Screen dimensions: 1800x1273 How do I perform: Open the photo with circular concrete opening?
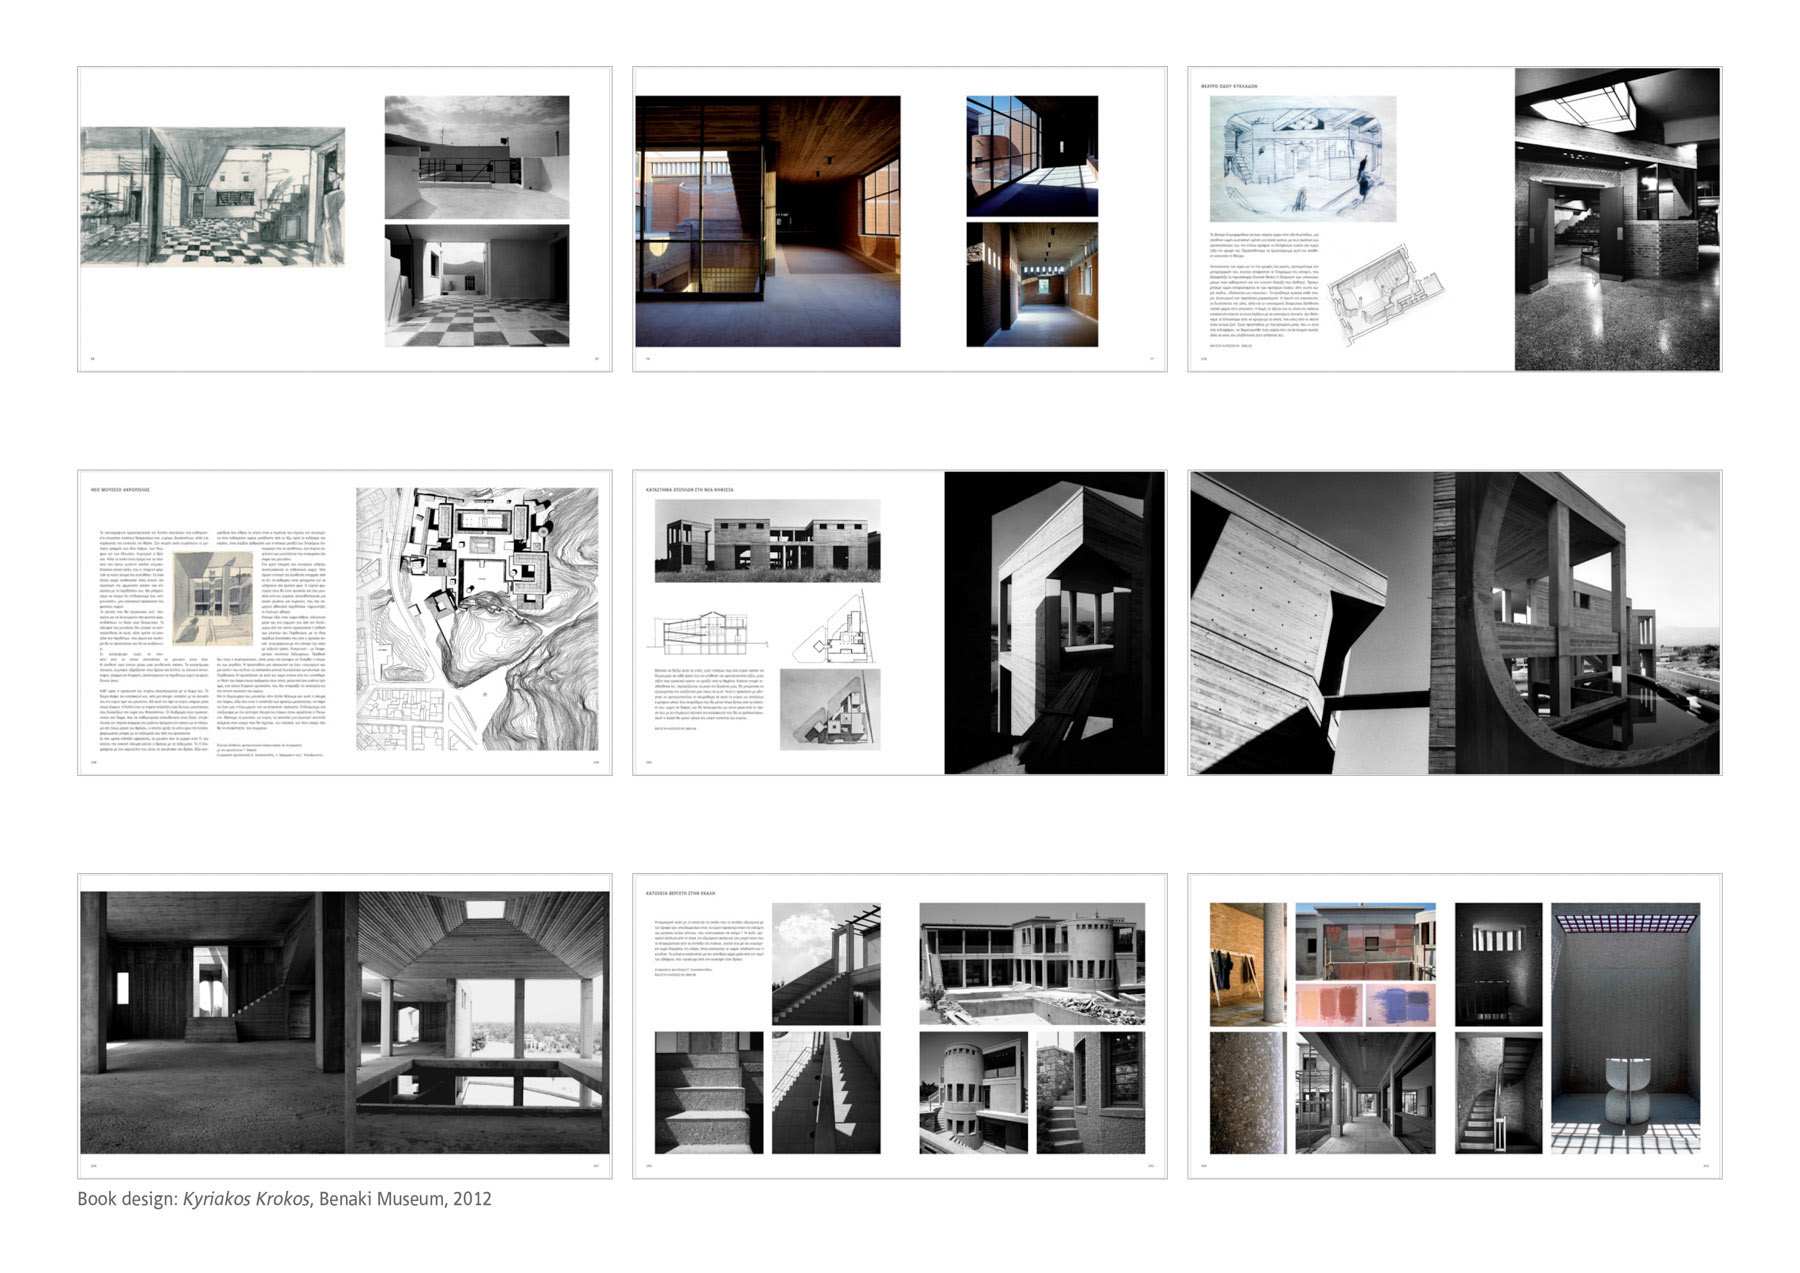click(x=1454, y=622)
